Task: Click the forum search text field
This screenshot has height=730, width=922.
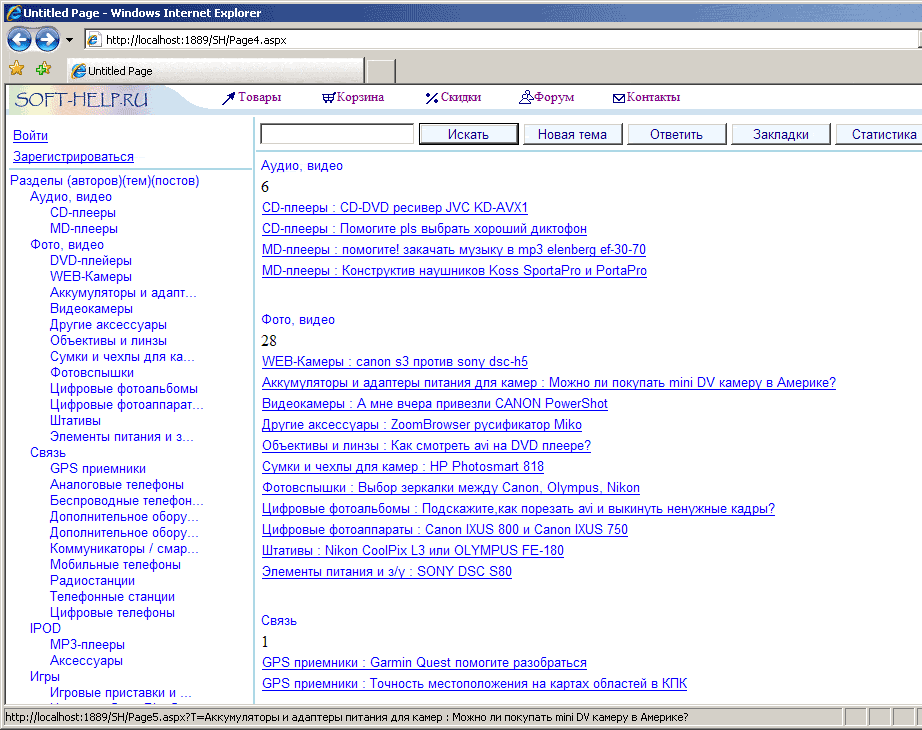Action: point(337,134)
